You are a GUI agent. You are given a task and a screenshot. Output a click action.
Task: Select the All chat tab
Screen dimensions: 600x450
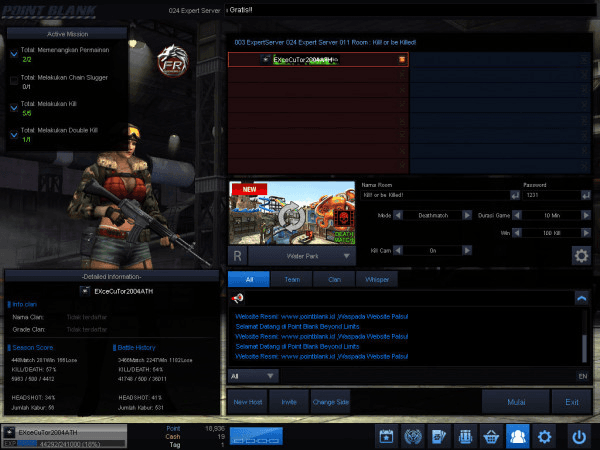[x=249, y=279]
